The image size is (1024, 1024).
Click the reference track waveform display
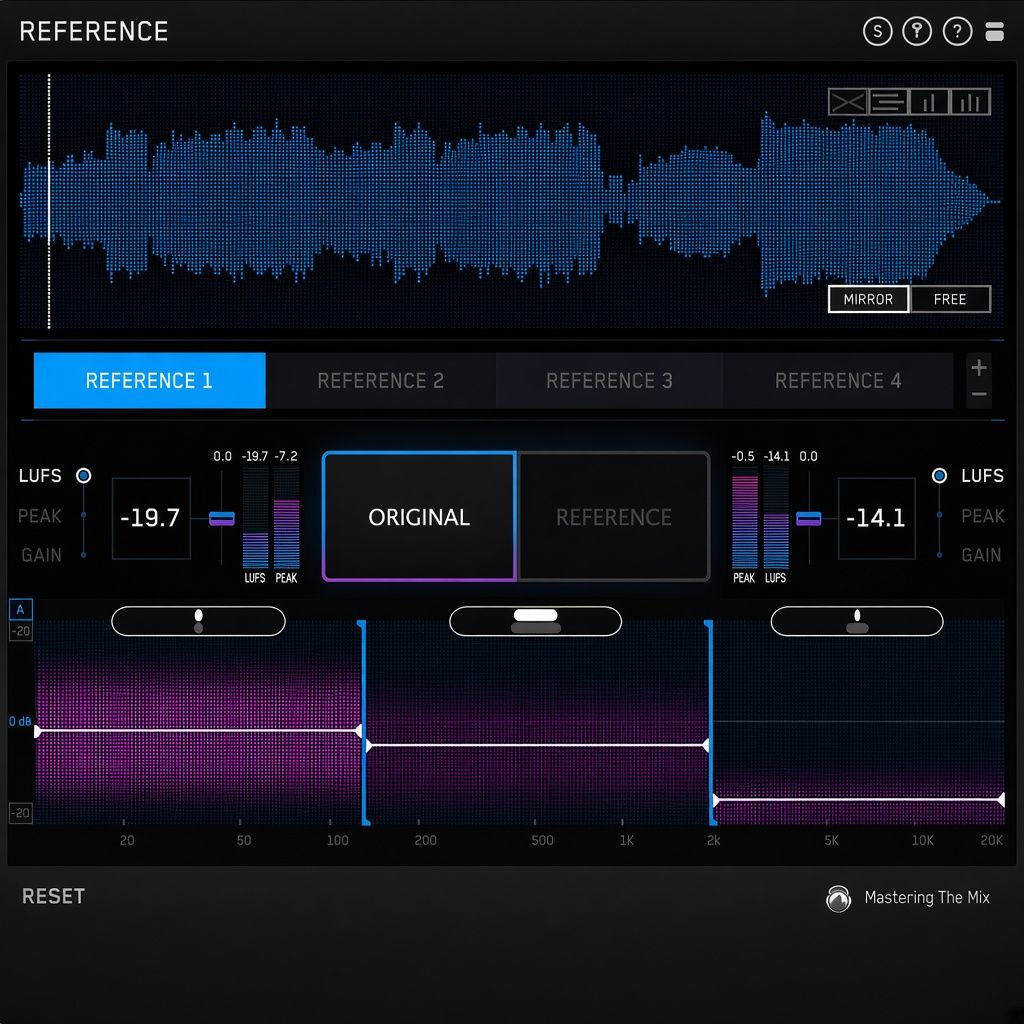point(511,202)
